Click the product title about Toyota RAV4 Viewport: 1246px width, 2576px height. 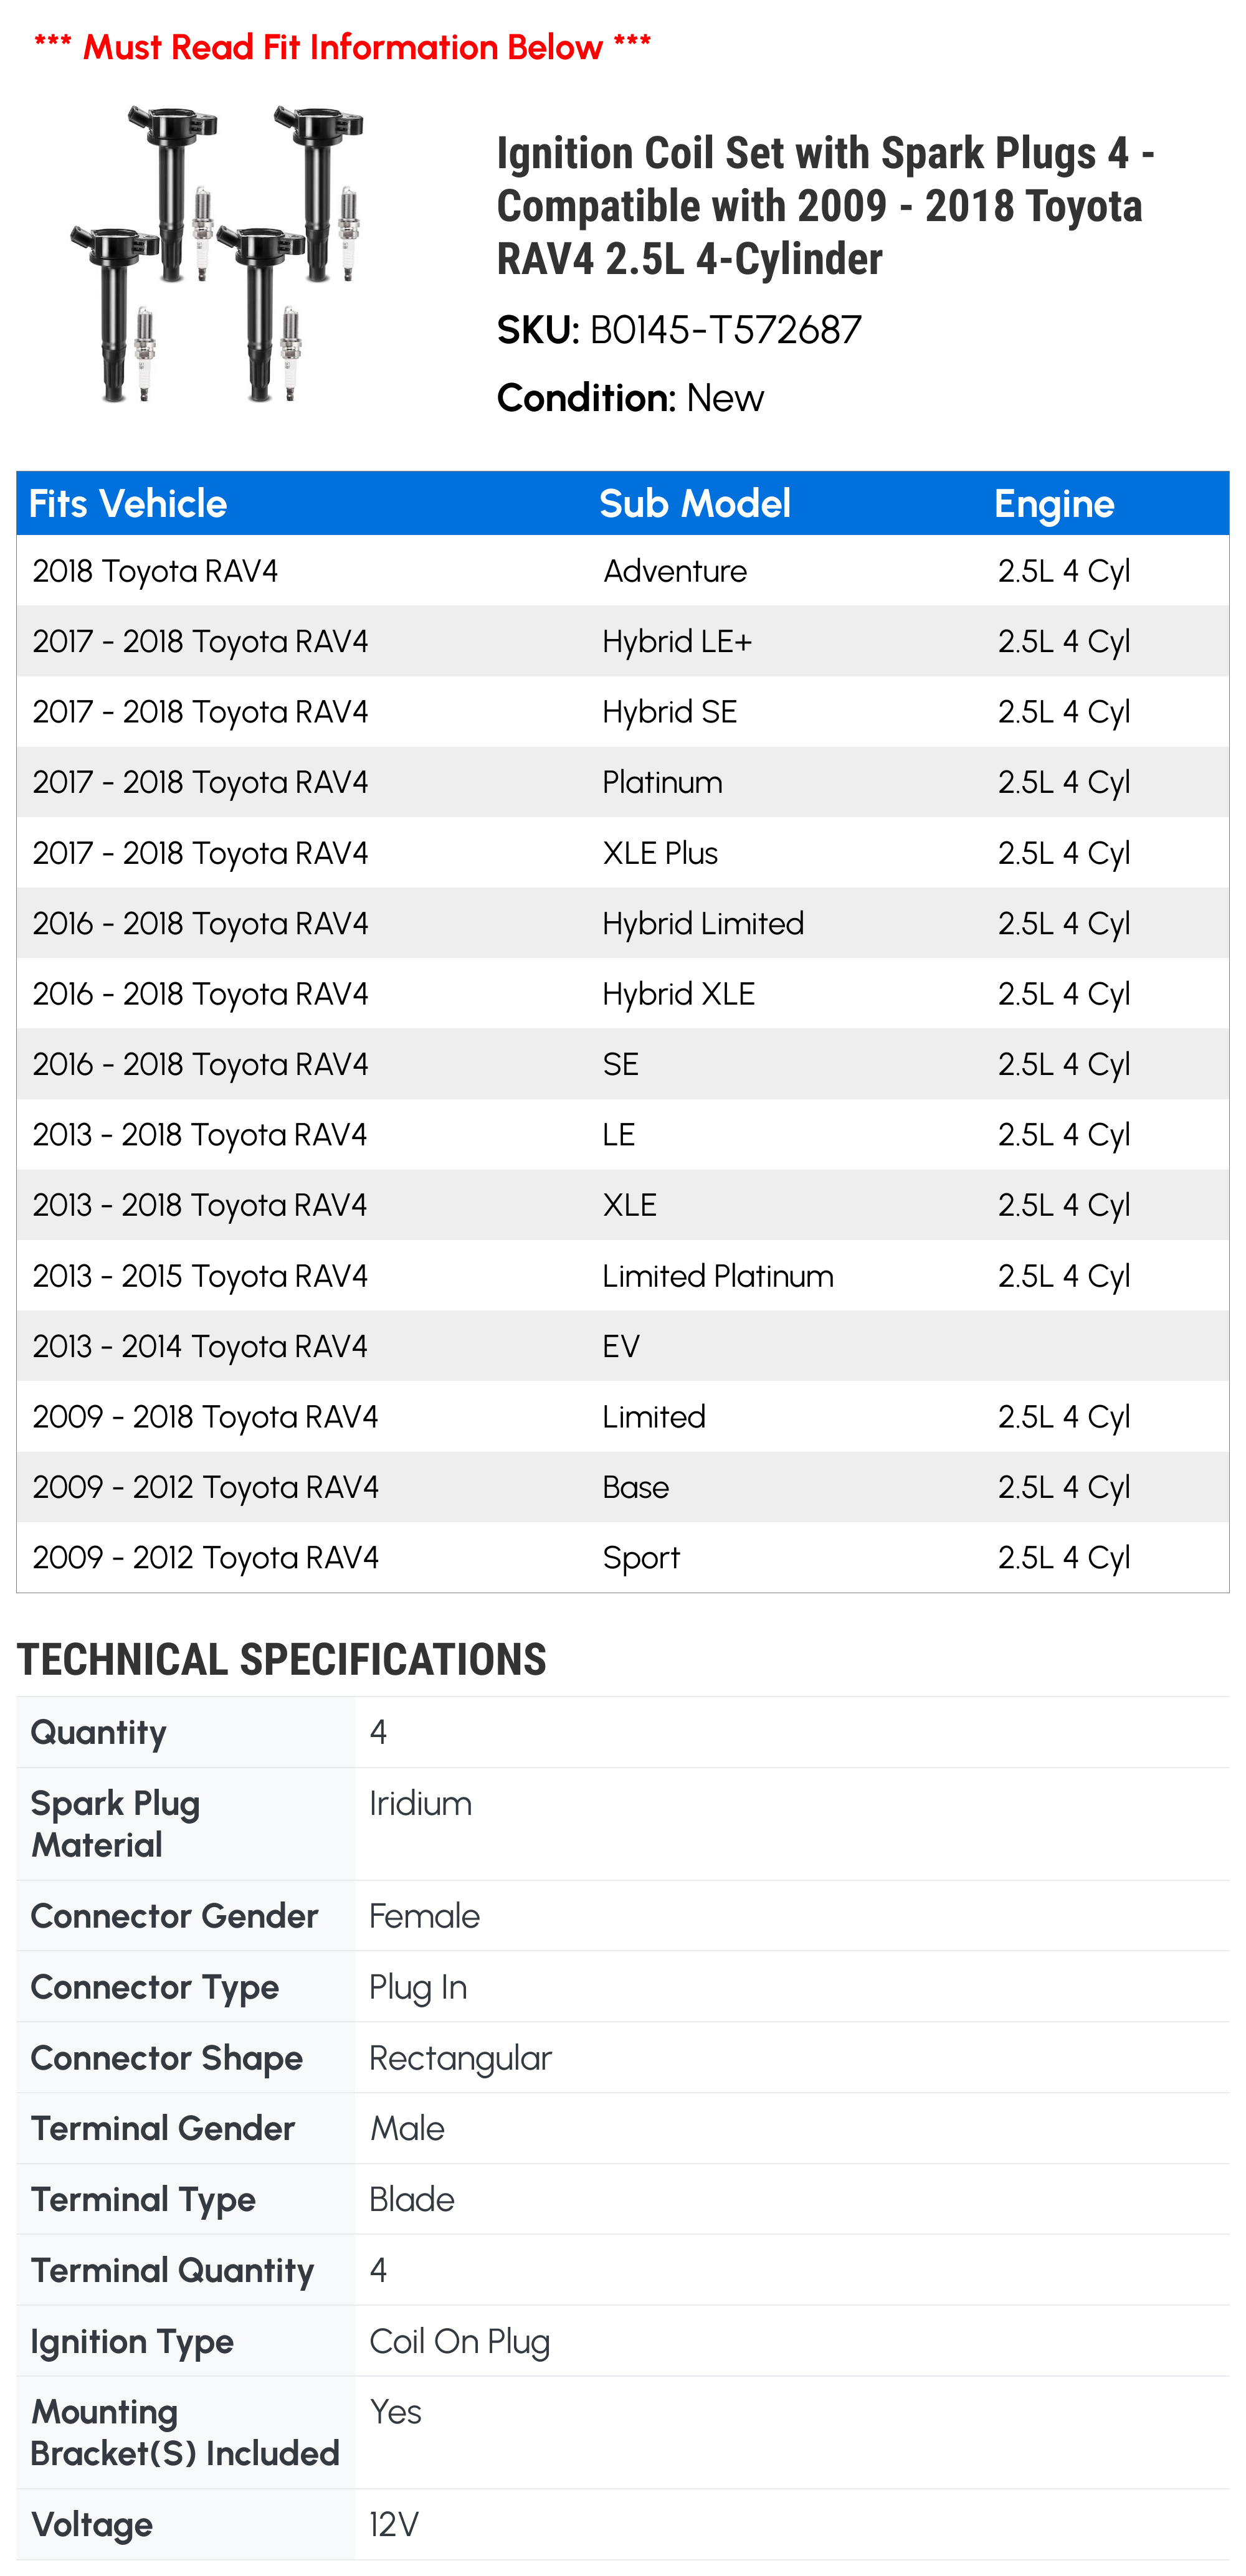(x=825, y=206)
